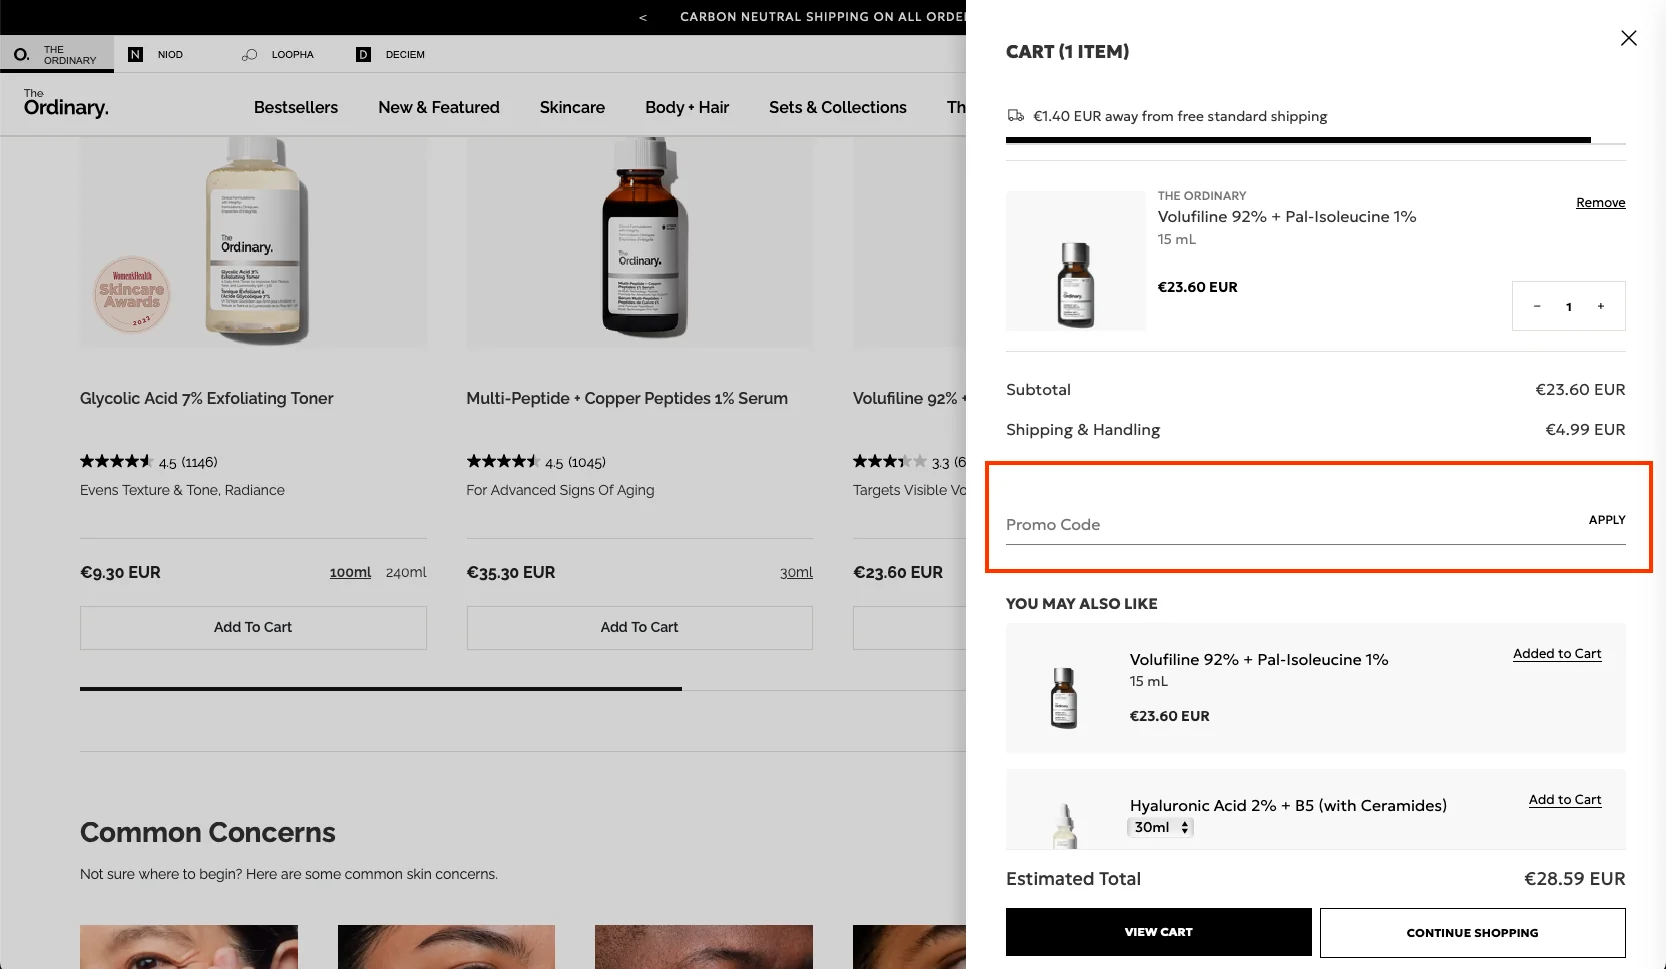Add Hyaluronic Acid 2% + B5 to cart

tap(1564, 800)
